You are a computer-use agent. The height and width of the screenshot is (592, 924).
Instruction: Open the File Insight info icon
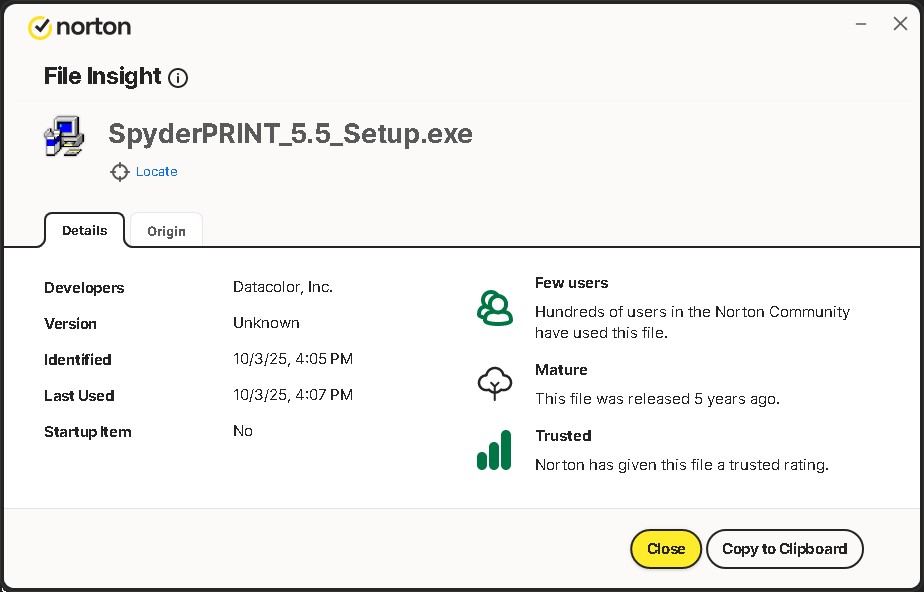pyautogui.click(x=178, y=78)
